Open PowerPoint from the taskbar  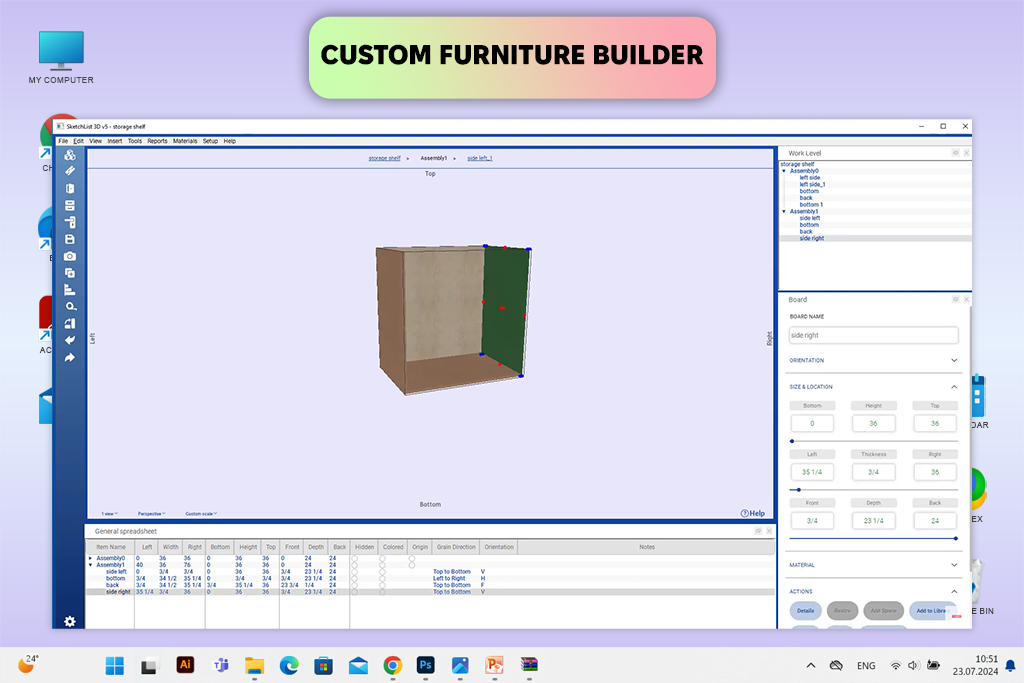[x=494, y=665]
